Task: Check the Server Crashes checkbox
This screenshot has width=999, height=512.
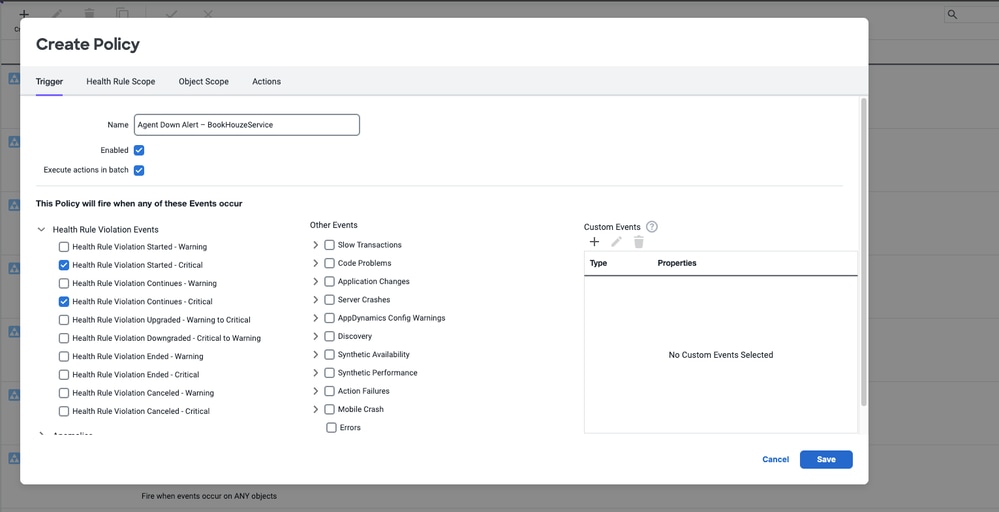Action: point(329,299)
